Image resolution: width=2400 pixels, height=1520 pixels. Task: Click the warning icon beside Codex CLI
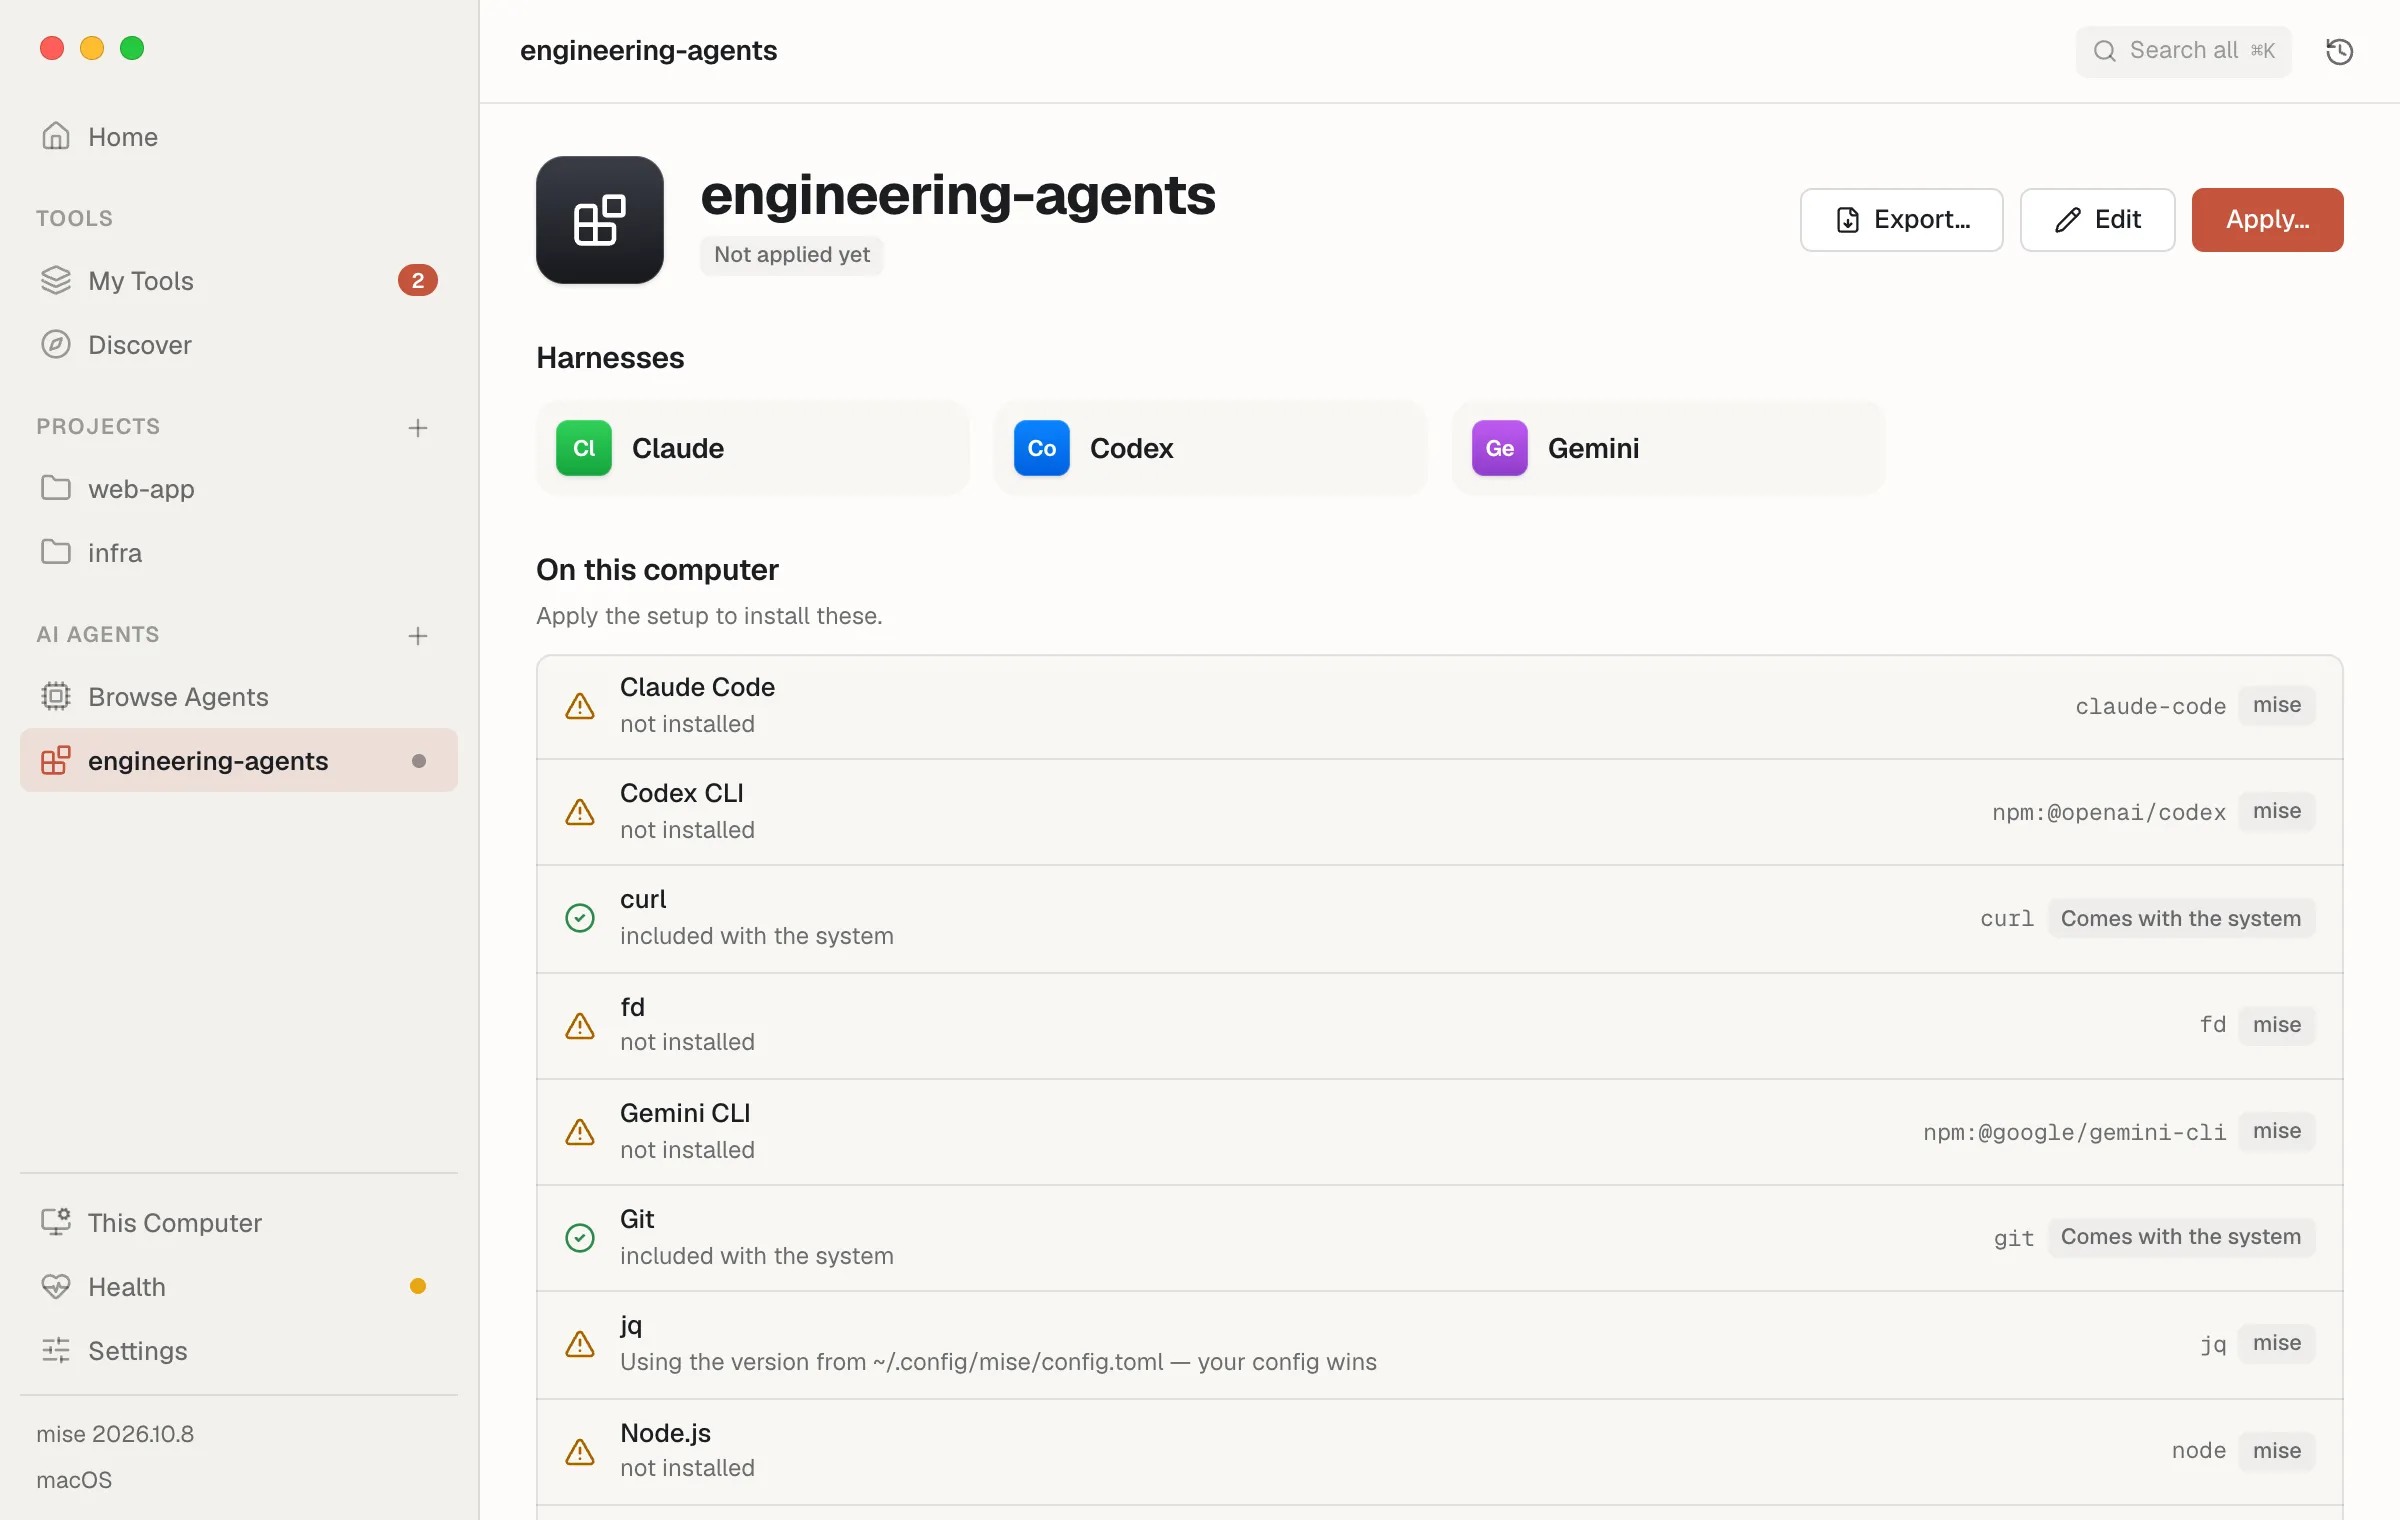pyautogui.click(x=580, y=812)
